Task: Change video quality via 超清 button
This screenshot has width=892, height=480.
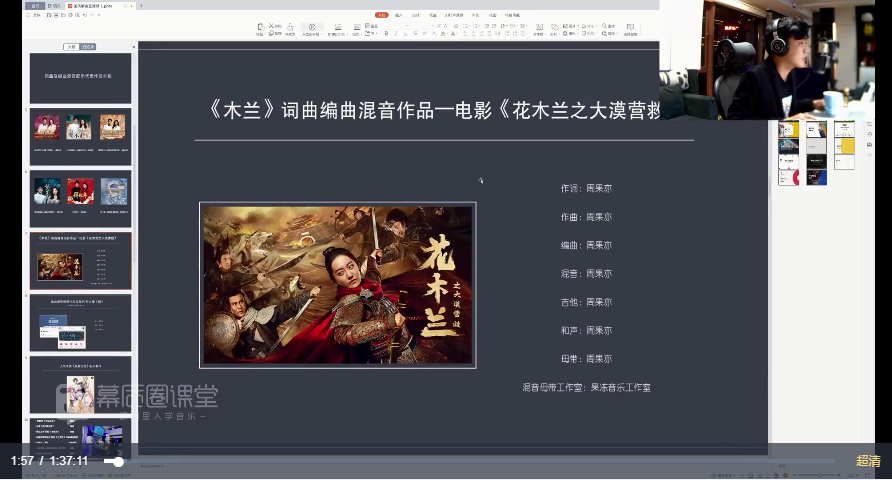Action: pos(868,461)
